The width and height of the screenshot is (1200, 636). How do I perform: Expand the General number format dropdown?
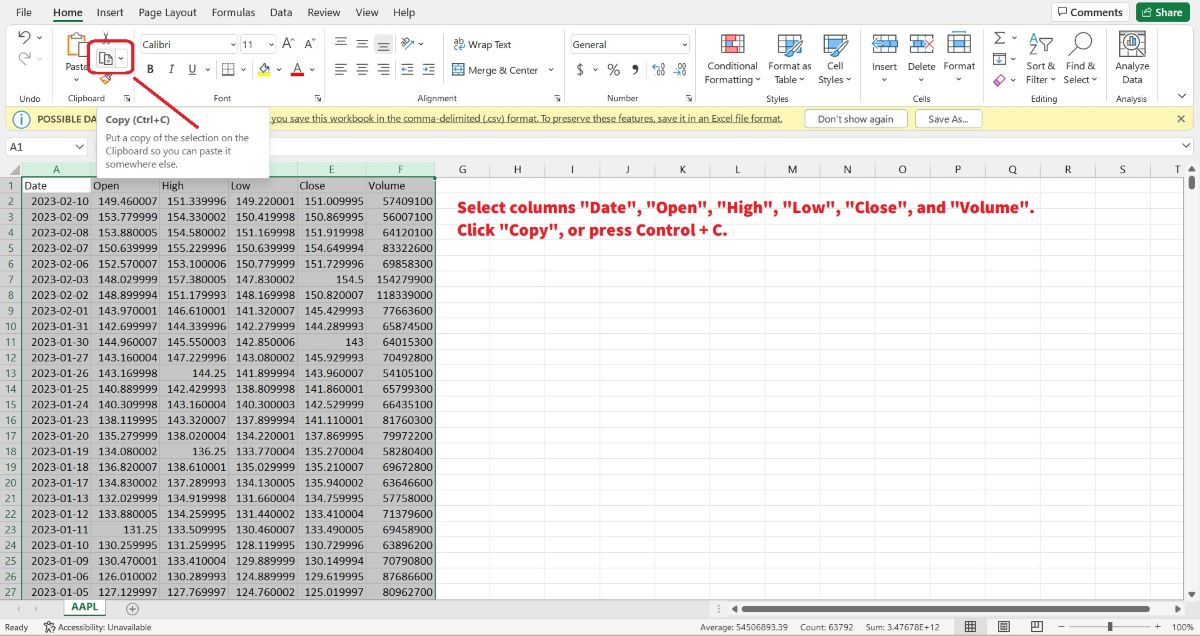click(x=684, y=44)
